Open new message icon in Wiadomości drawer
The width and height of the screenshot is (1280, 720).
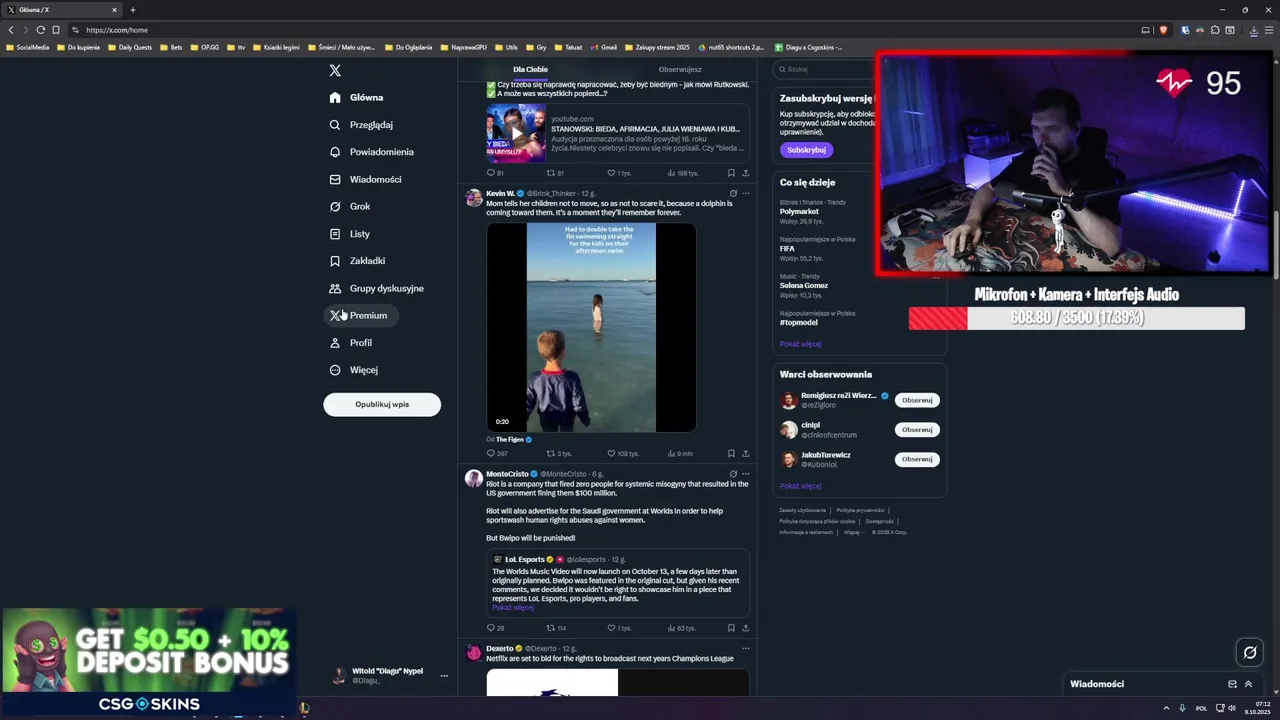click(x=1232, y=684)
